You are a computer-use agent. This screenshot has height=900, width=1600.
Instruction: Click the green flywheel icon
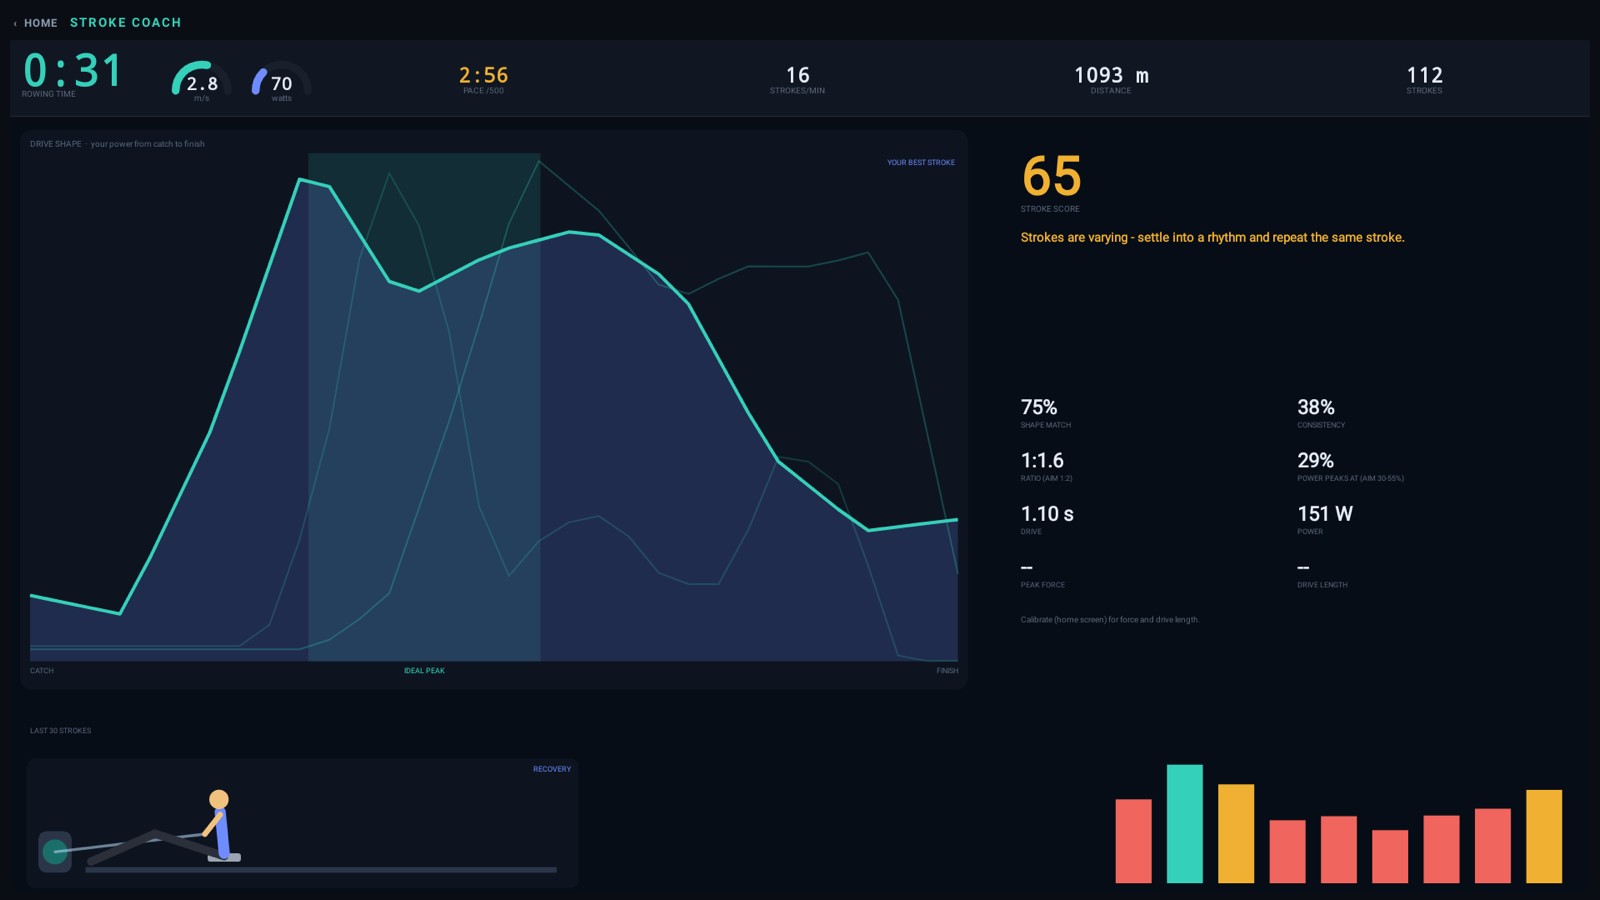pos(55,852)
